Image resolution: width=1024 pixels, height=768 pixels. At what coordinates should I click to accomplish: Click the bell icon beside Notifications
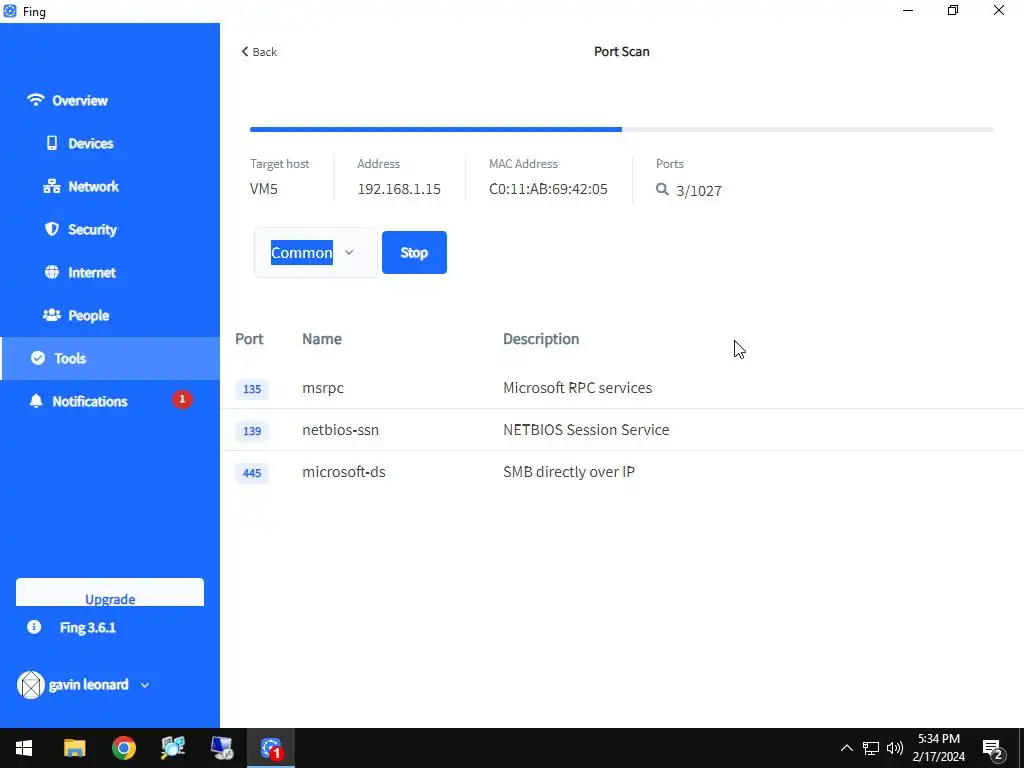tap(36, 401)
